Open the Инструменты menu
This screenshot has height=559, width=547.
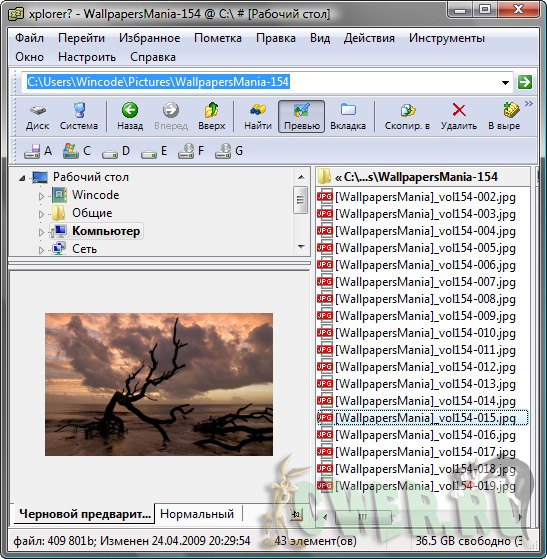(446, 38)
